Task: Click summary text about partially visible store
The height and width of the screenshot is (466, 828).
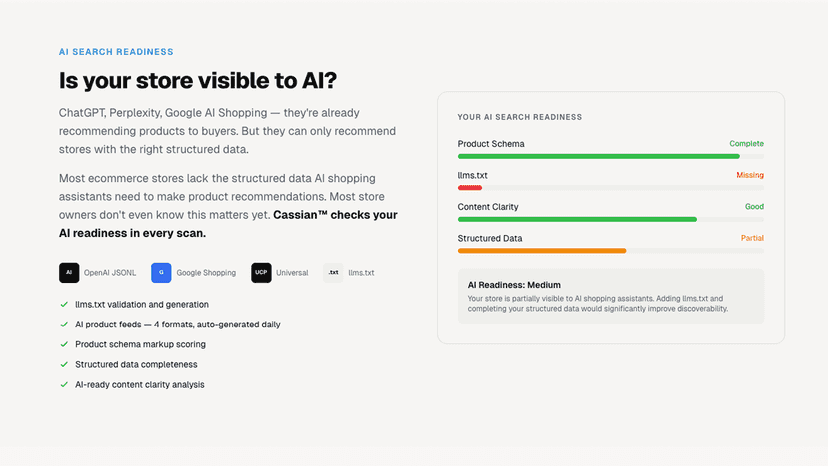Action: 598,304
